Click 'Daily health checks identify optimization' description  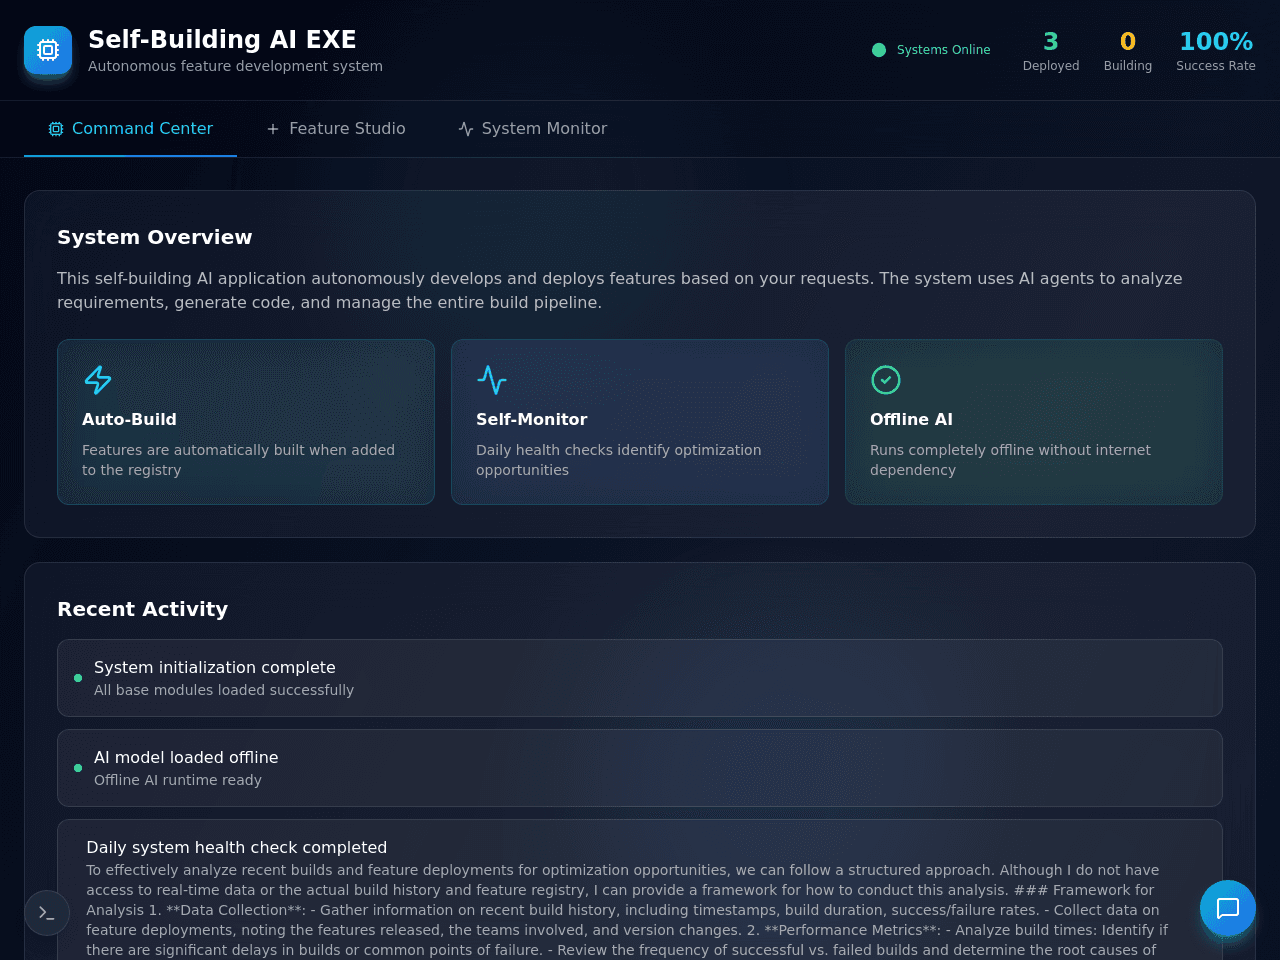pos(618,460)
